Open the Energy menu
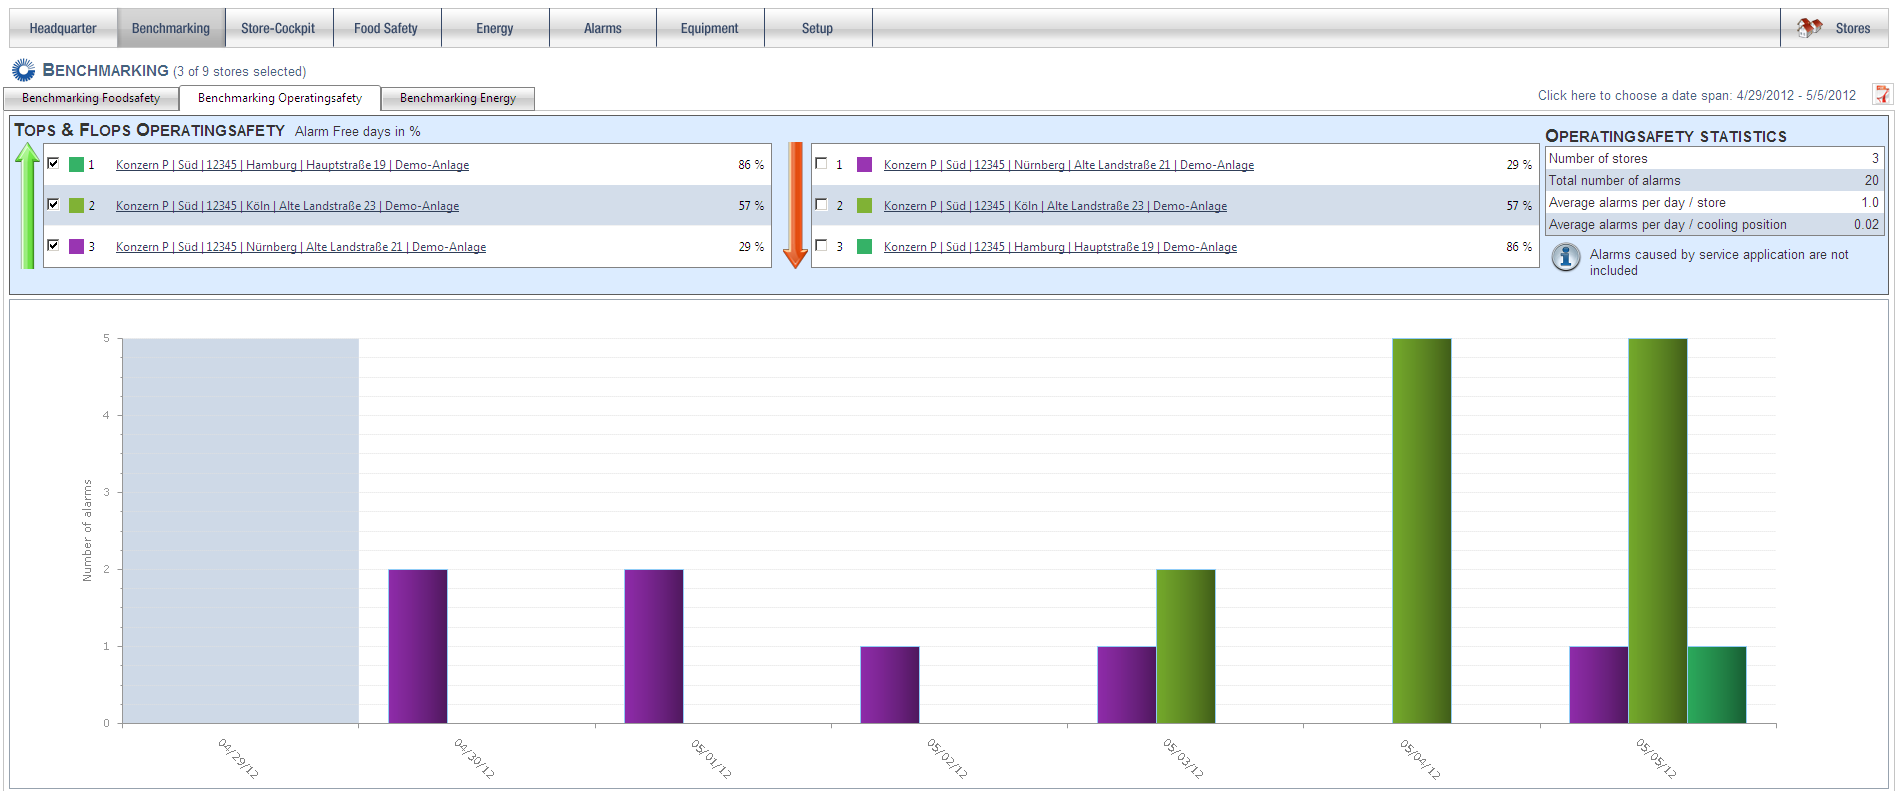 pos(495,28)
